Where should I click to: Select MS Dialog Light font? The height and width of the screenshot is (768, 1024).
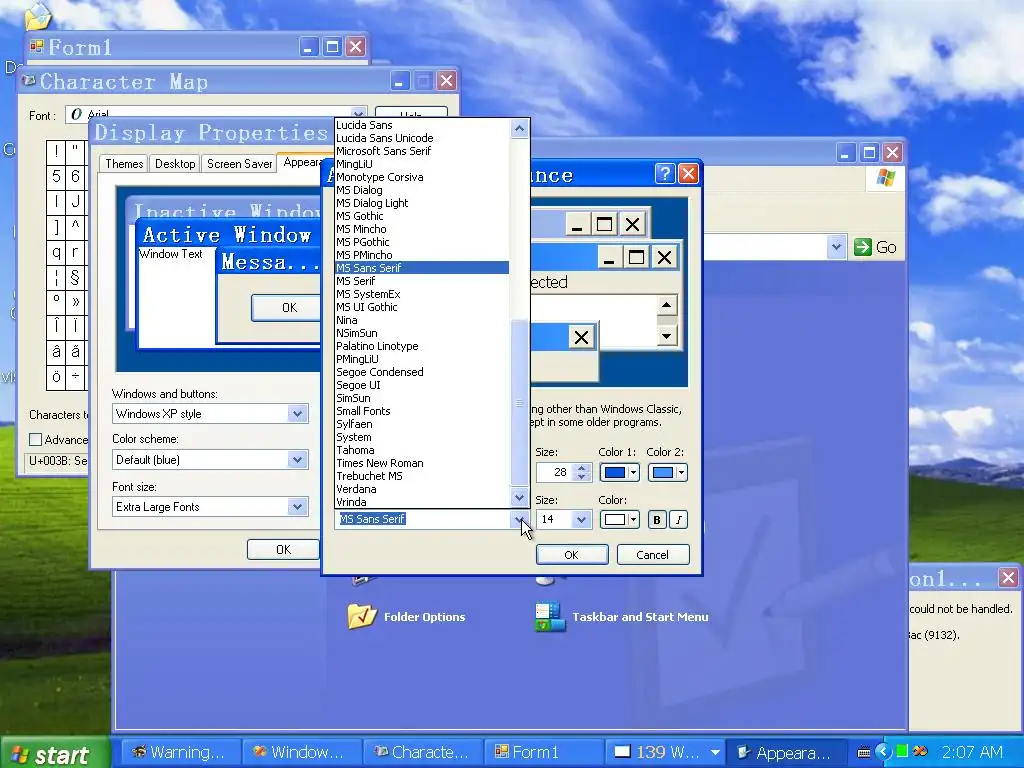click(422, 203)
